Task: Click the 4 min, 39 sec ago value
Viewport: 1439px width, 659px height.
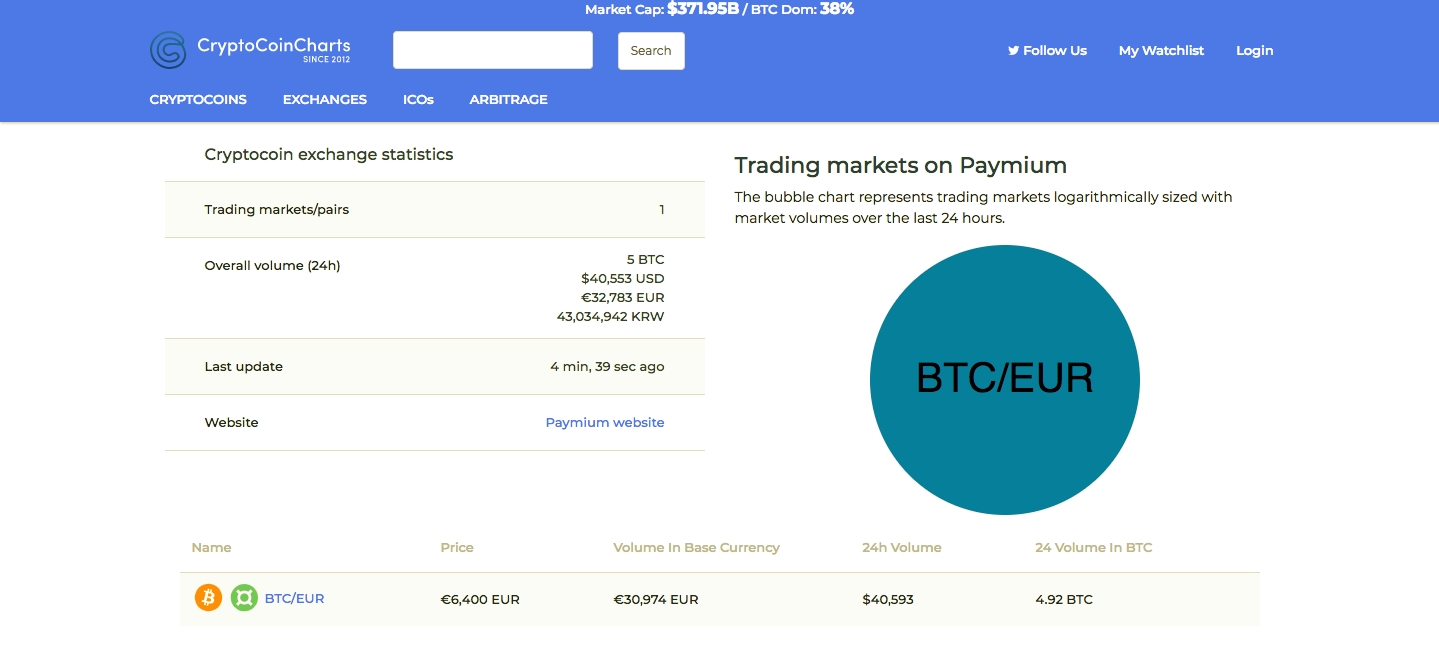Action: coord(607,366)
